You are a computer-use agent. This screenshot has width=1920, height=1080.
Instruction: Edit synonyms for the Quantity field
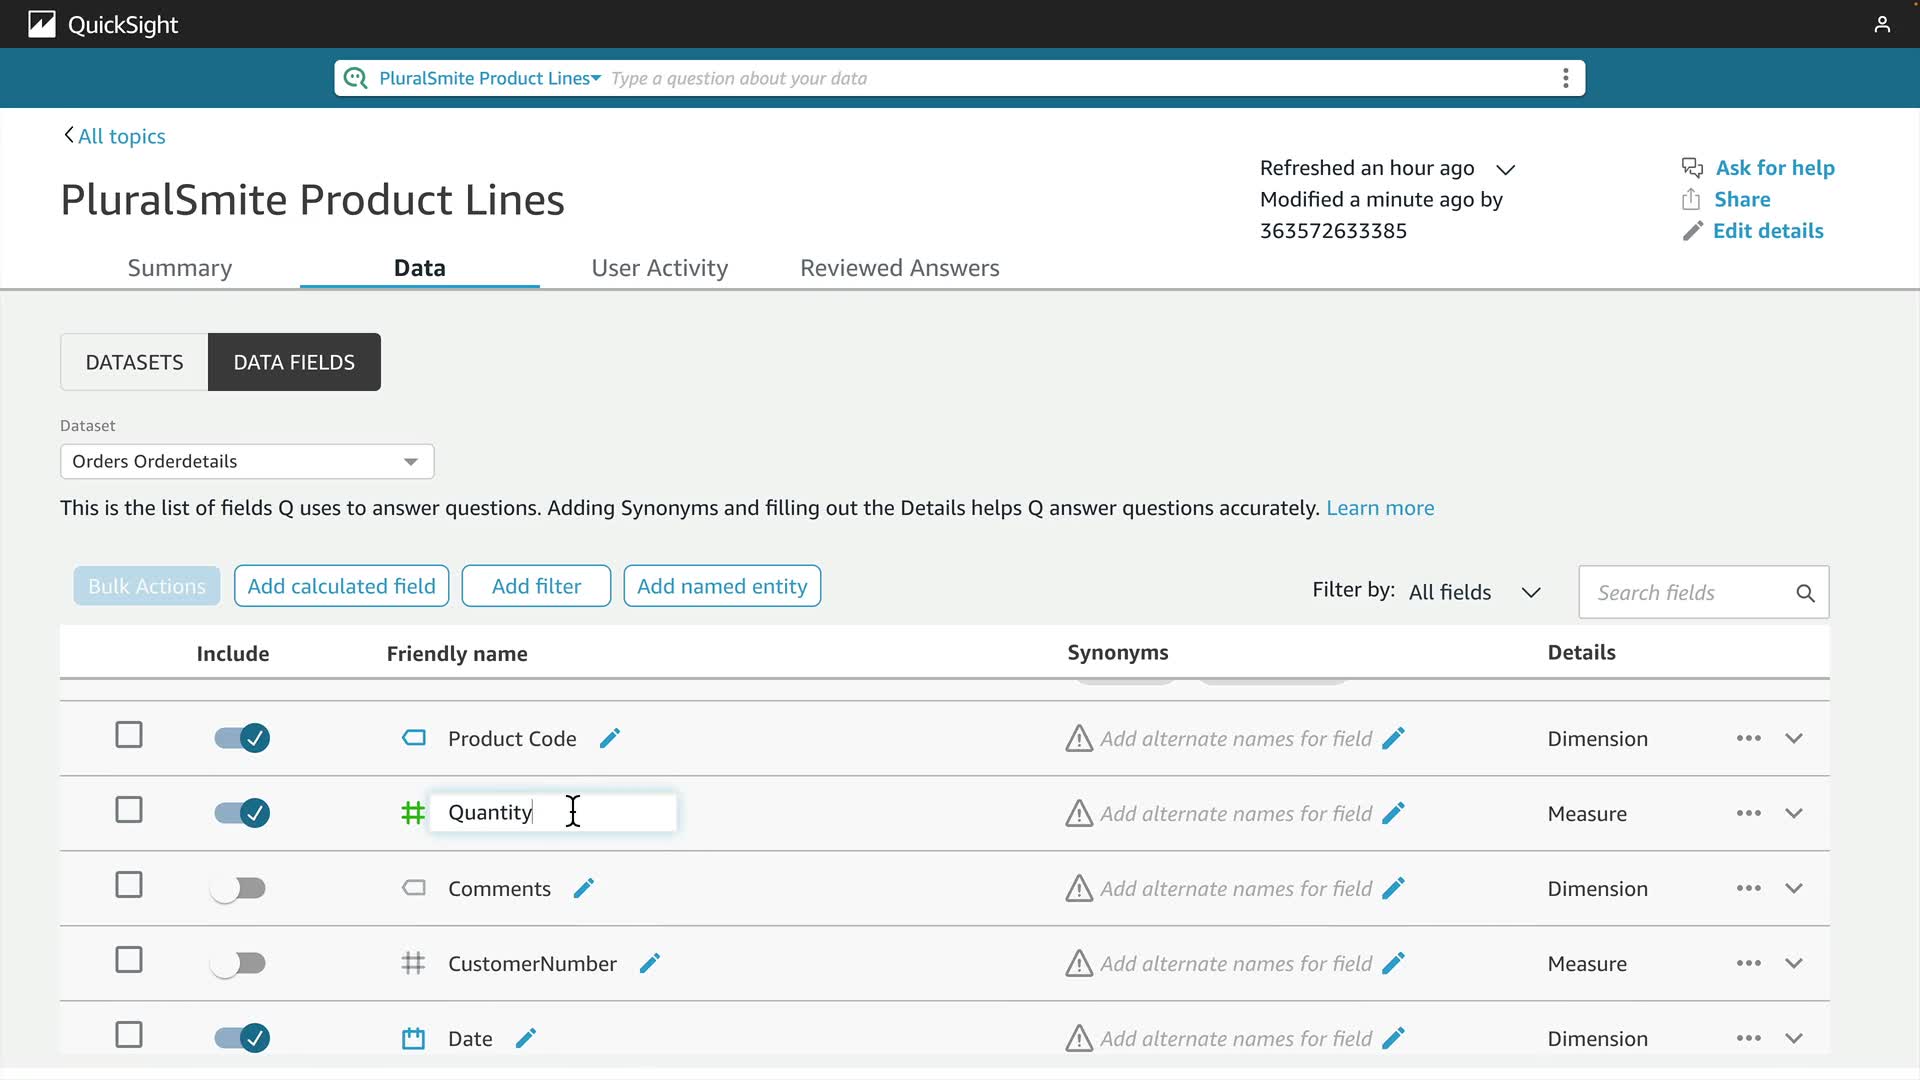pos(1393,814)
